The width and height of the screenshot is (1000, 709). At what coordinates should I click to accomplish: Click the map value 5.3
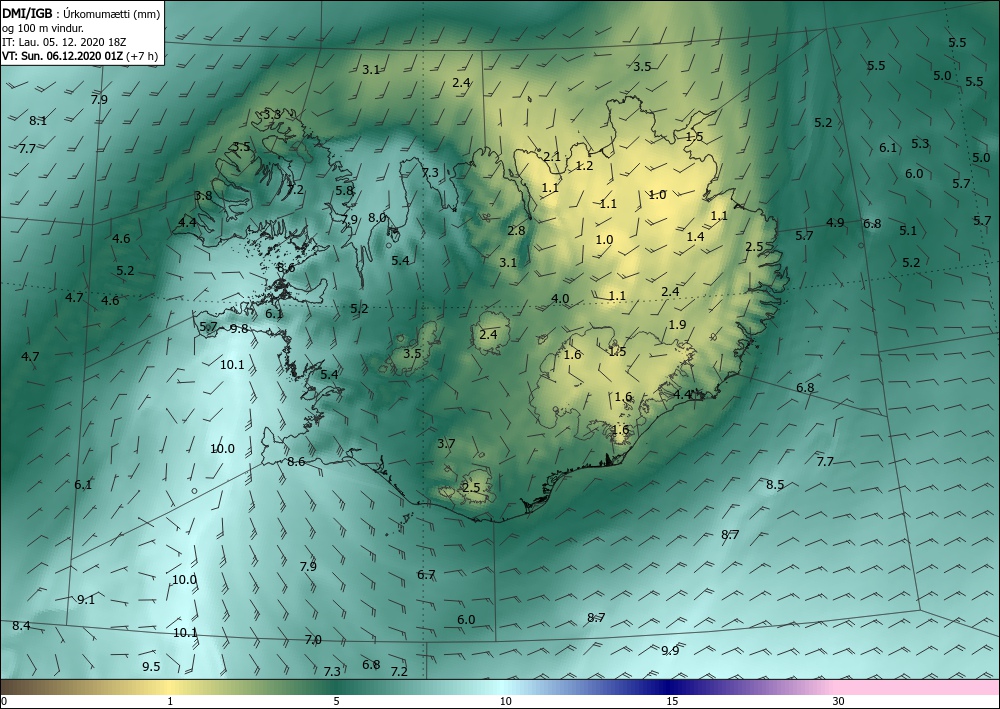tap(920, 144)
